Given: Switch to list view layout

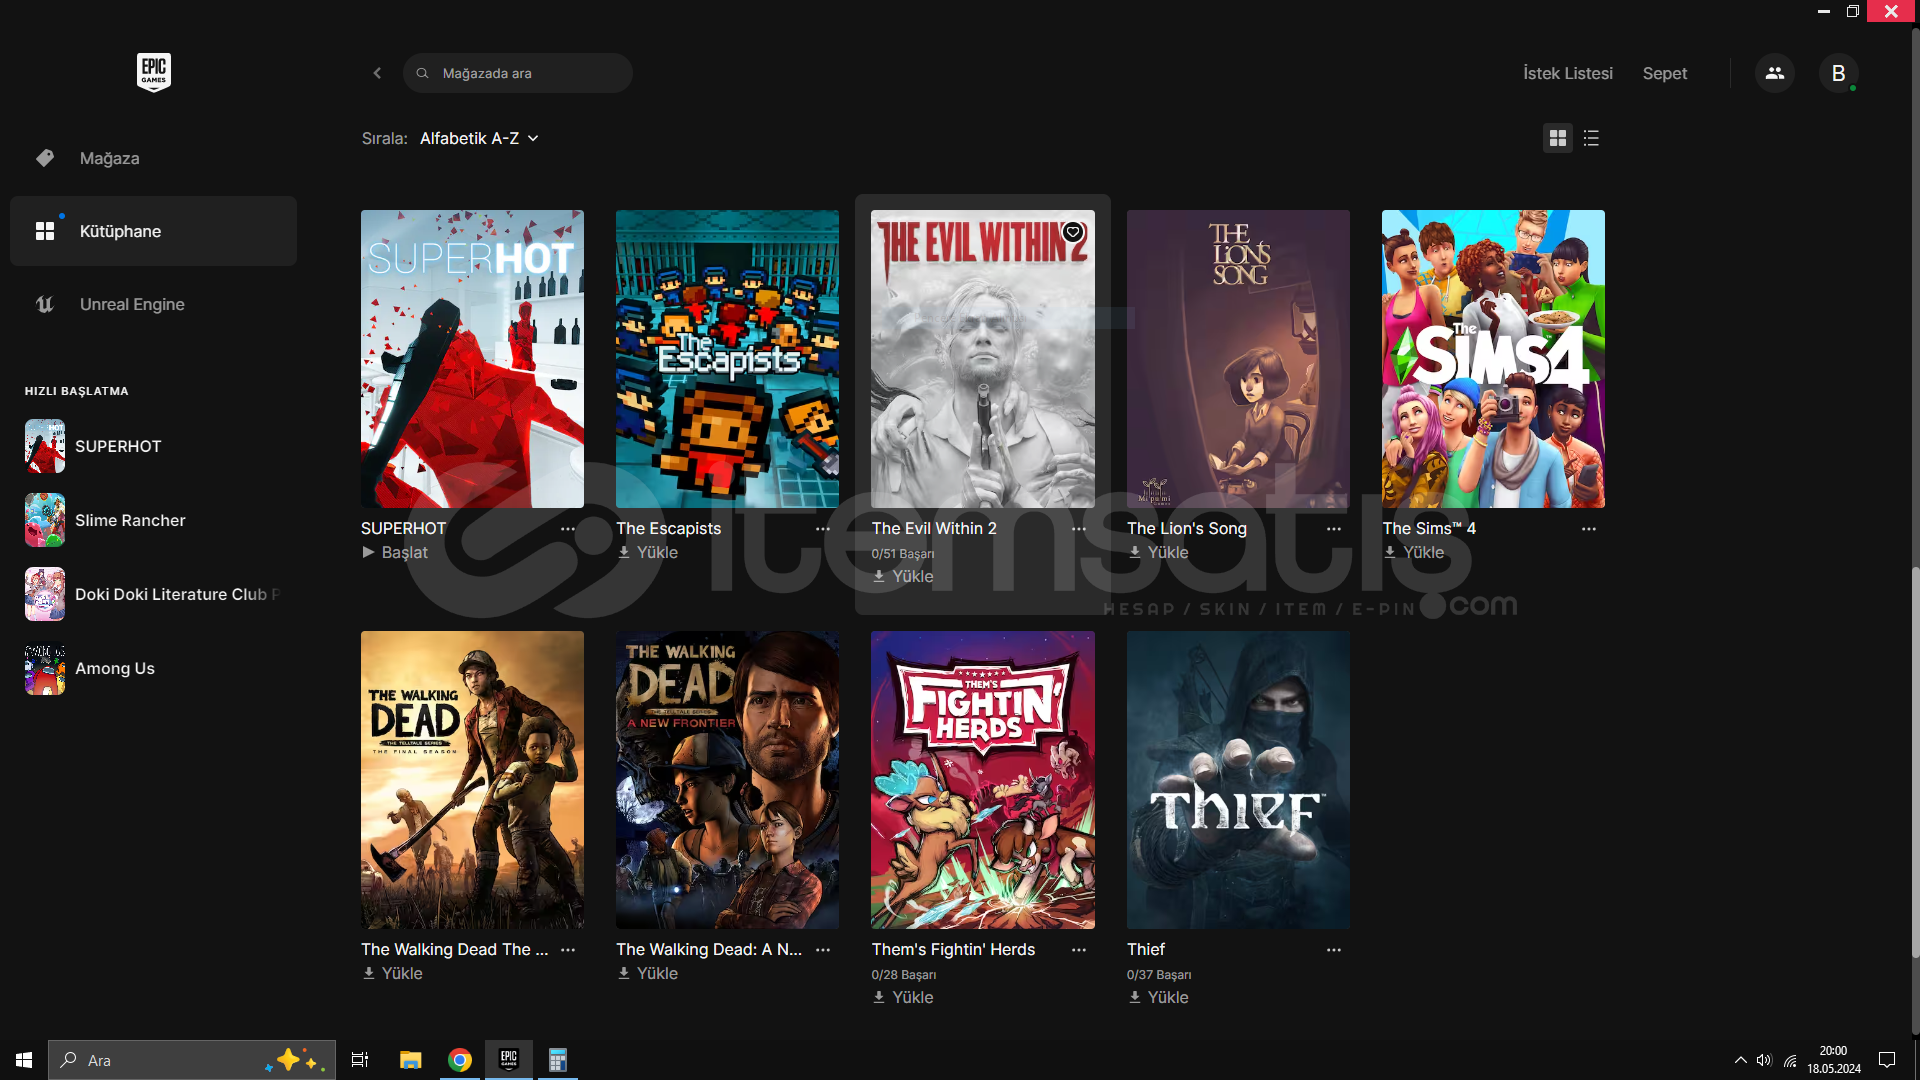Looking at the screenshot, I should 1592,138.
